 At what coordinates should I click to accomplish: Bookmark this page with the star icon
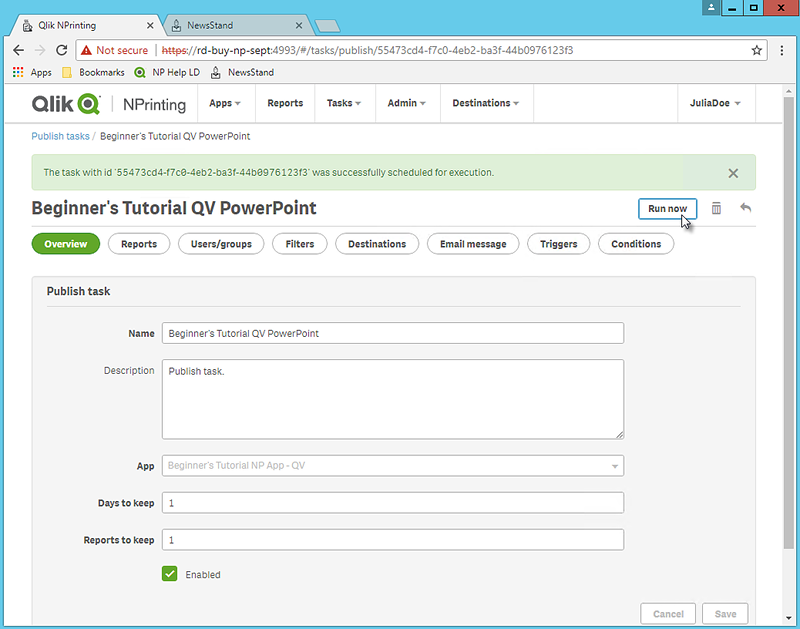(x=757, y=50)
